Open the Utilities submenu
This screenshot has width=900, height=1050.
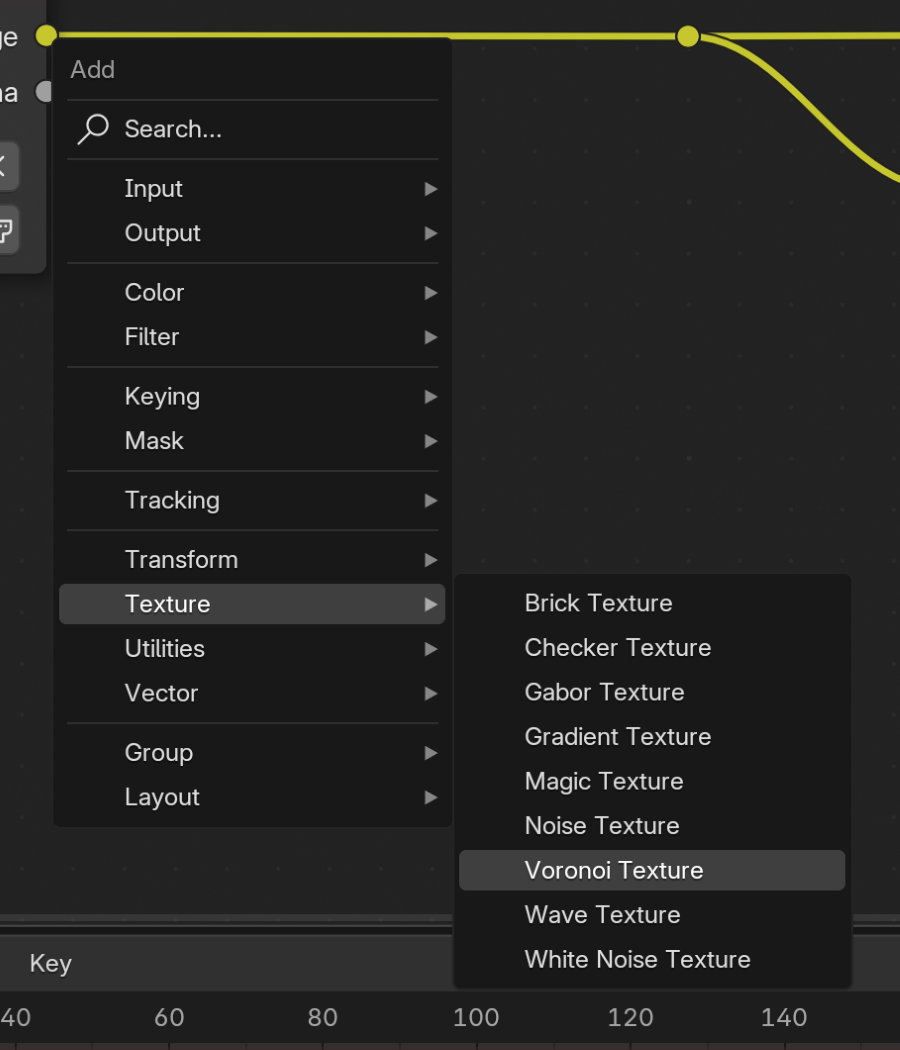click(x=252, y=649)
